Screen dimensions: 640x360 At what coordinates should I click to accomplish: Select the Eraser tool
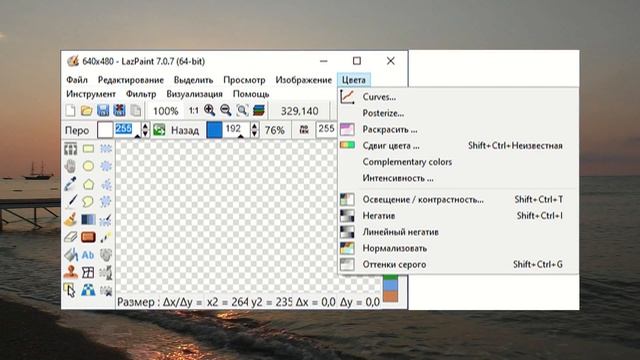[x=70, y=237]
